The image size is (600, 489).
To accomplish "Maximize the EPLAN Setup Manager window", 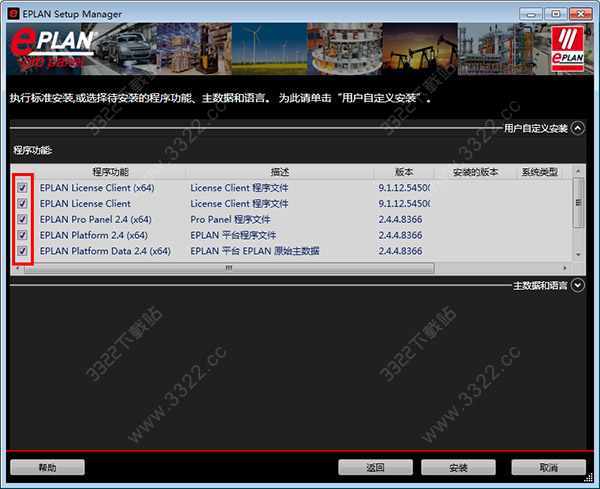I will (x=556, y=14).
